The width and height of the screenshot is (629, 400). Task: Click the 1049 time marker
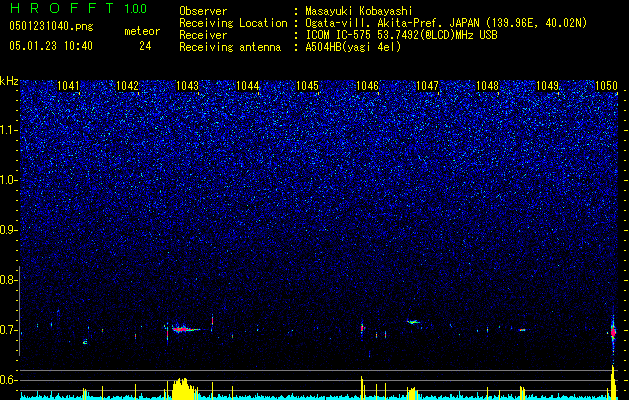[548, 86]
